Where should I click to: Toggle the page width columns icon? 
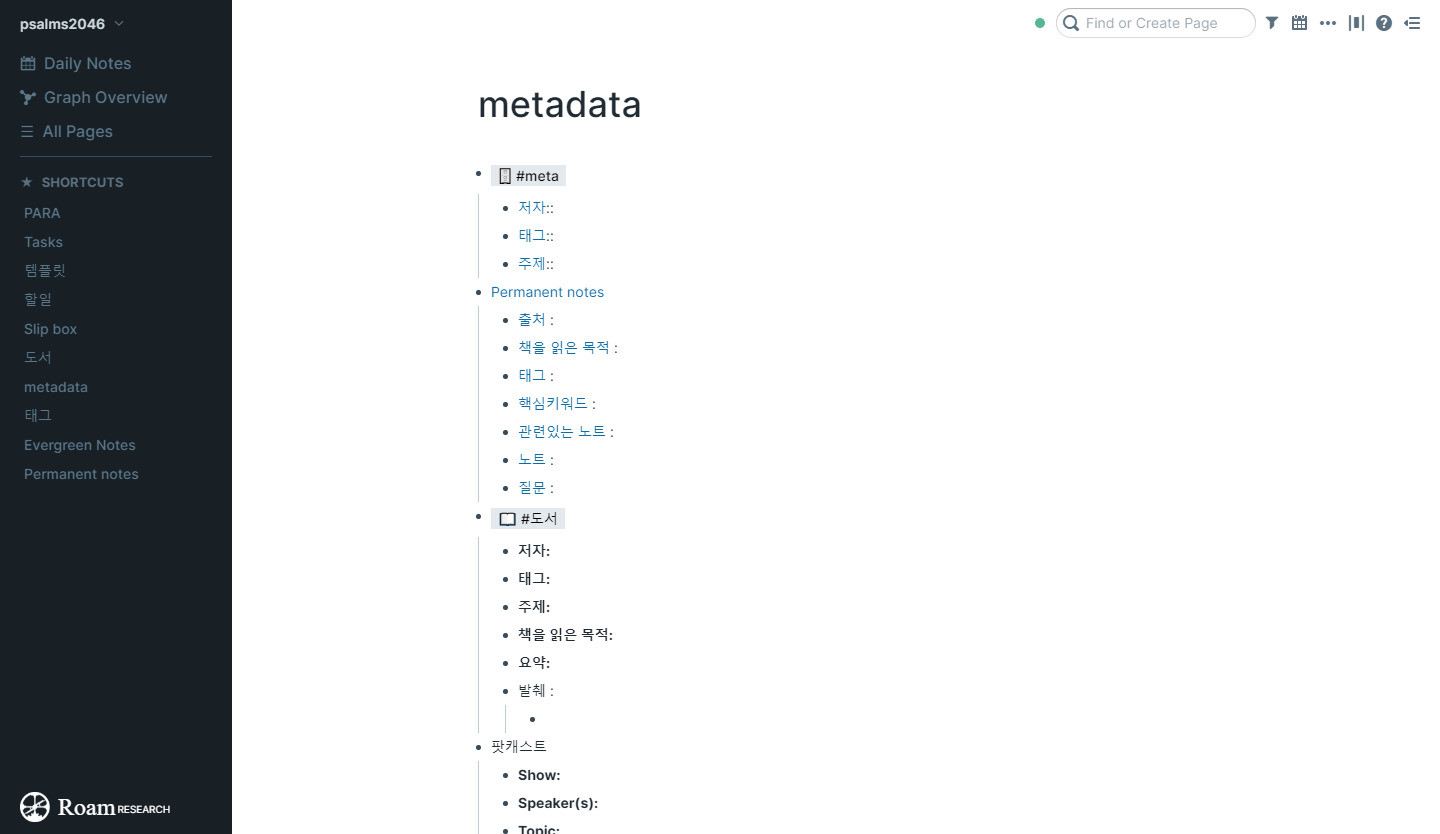(x=1355, y=23)
